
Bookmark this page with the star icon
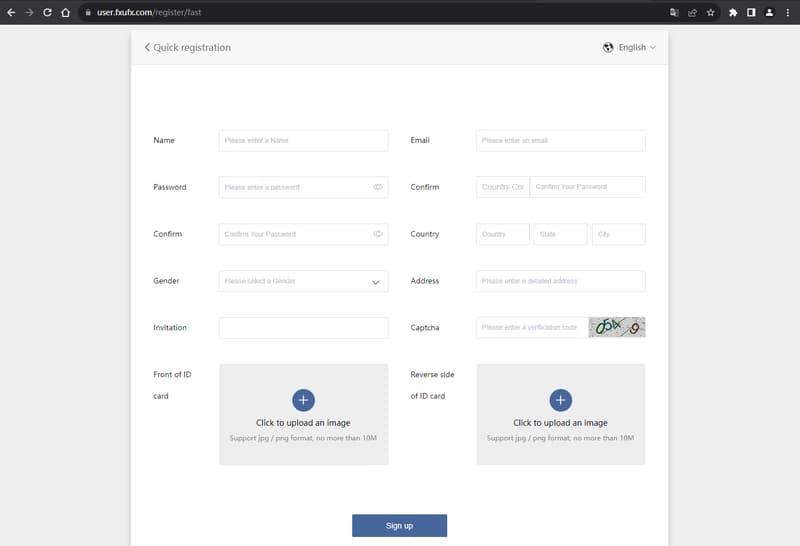click(711, 12)
